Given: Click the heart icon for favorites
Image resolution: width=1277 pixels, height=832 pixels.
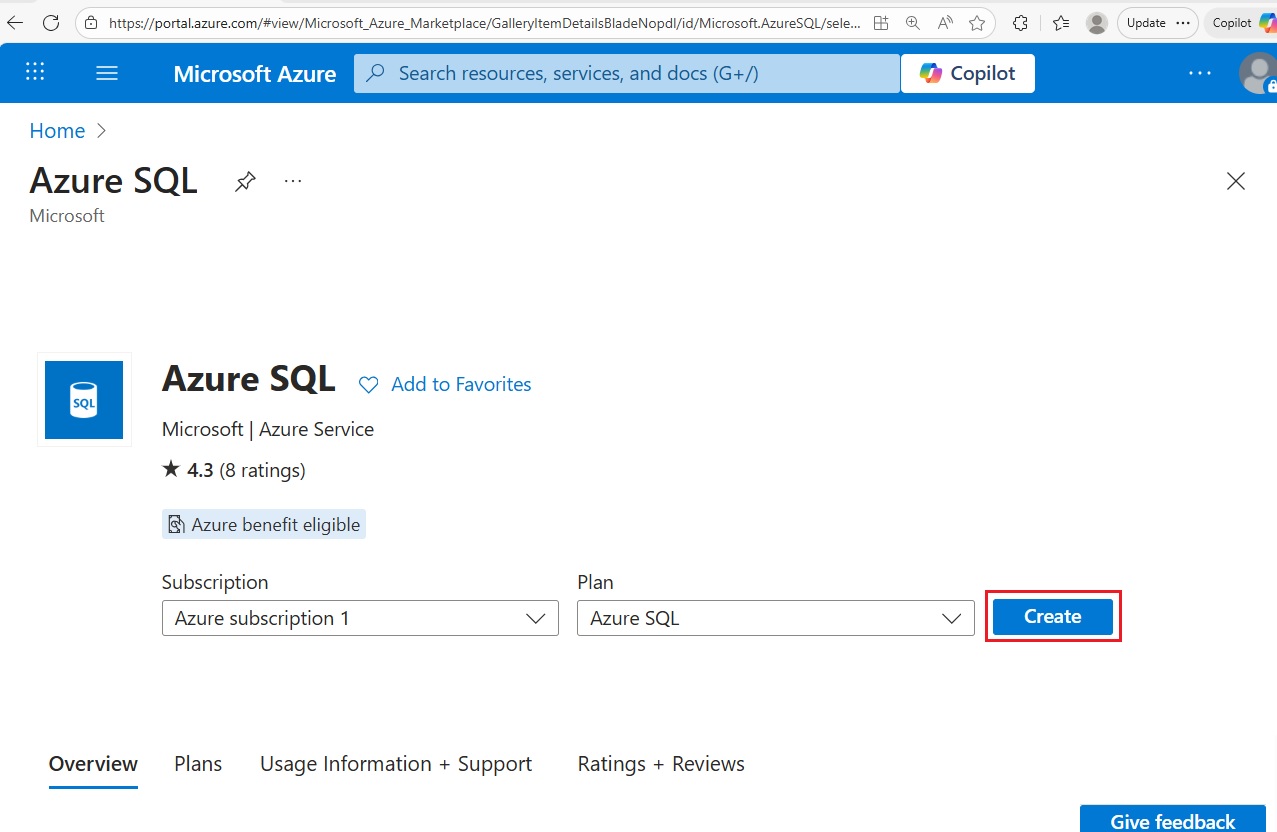Looking at the screenshot, I should pyautogui.click(x=369, y=385).
